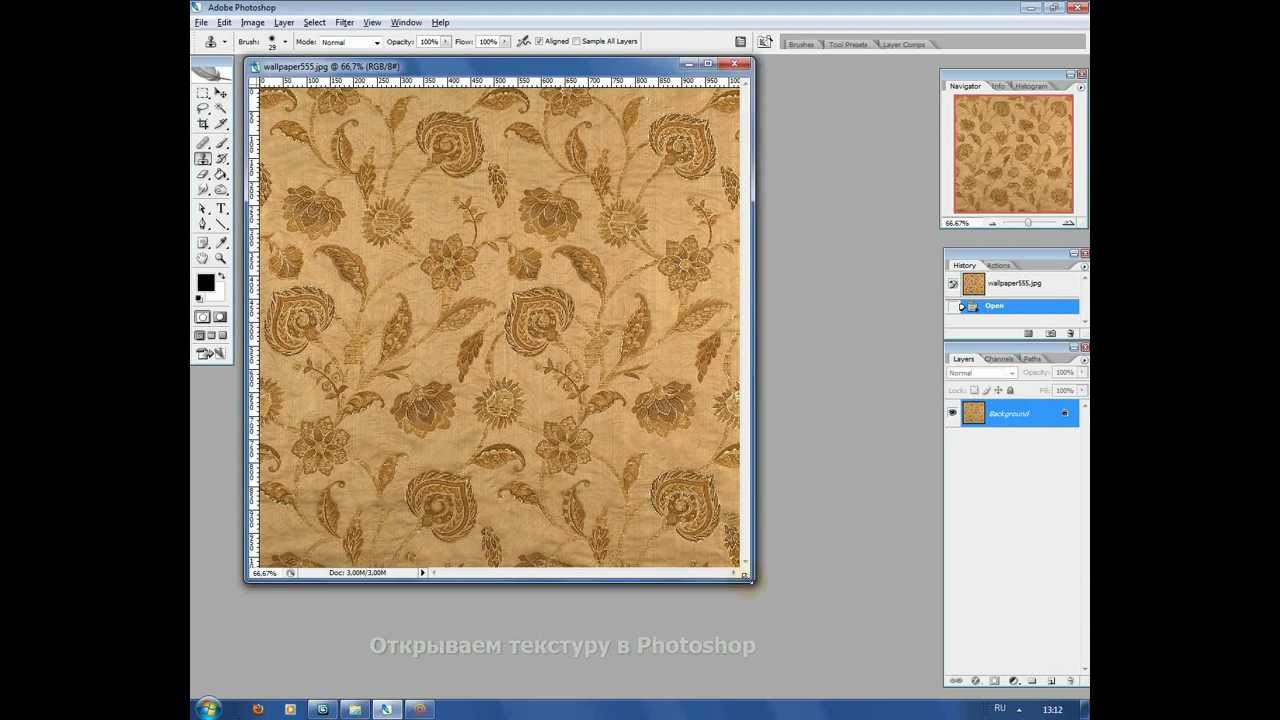Select the Zoom magnifier tool
1280x720 pixels.
coord(221,258)
